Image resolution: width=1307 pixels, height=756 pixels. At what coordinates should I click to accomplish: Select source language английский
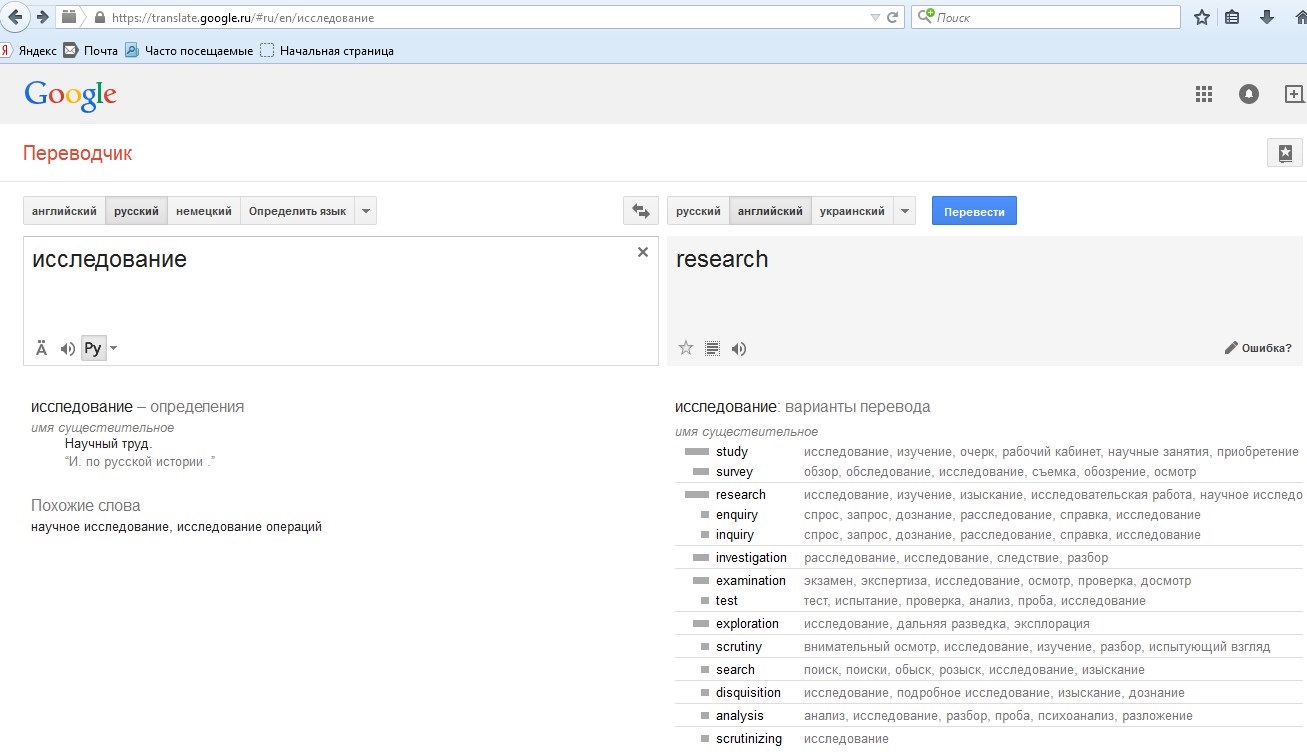point(64,211)
